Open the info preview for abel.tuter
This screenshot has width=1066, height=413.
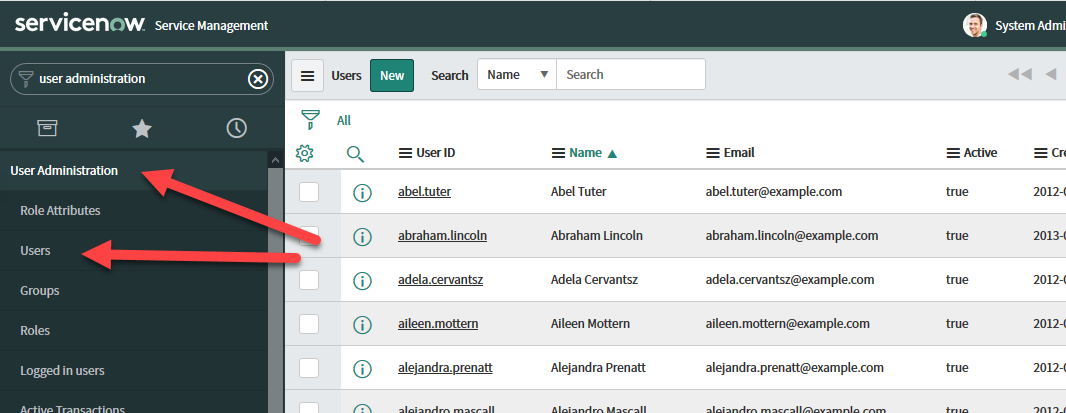point(363,192)
